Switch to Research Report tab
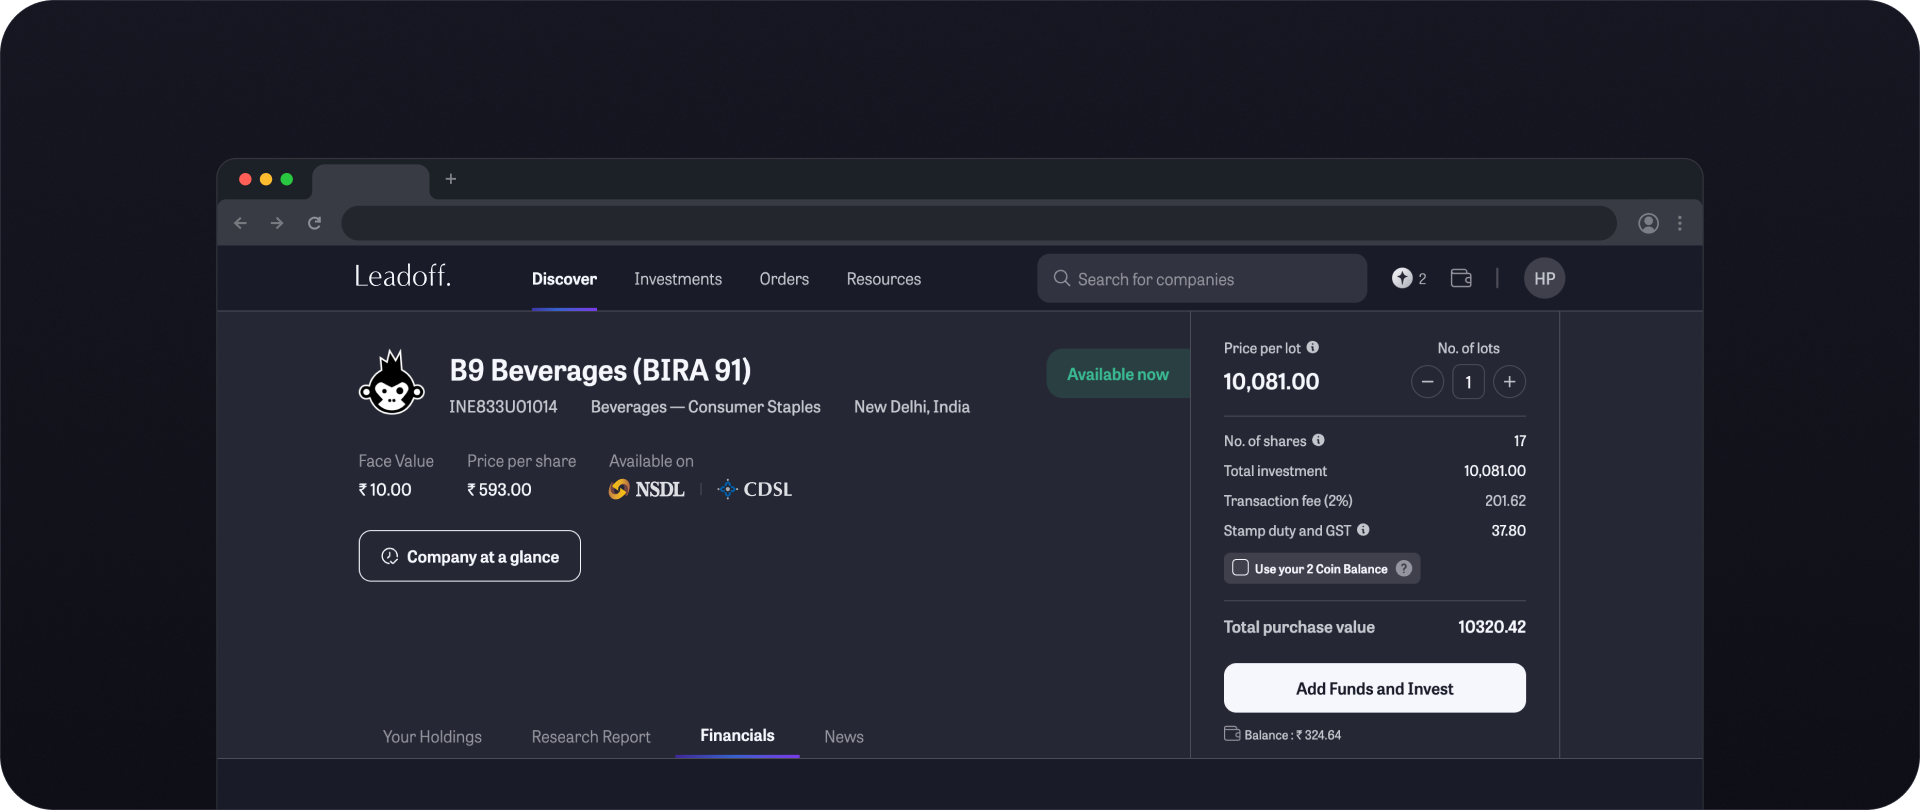This screenshot has height=810, width=1920. pyautogui.click(x=591, y=737)
